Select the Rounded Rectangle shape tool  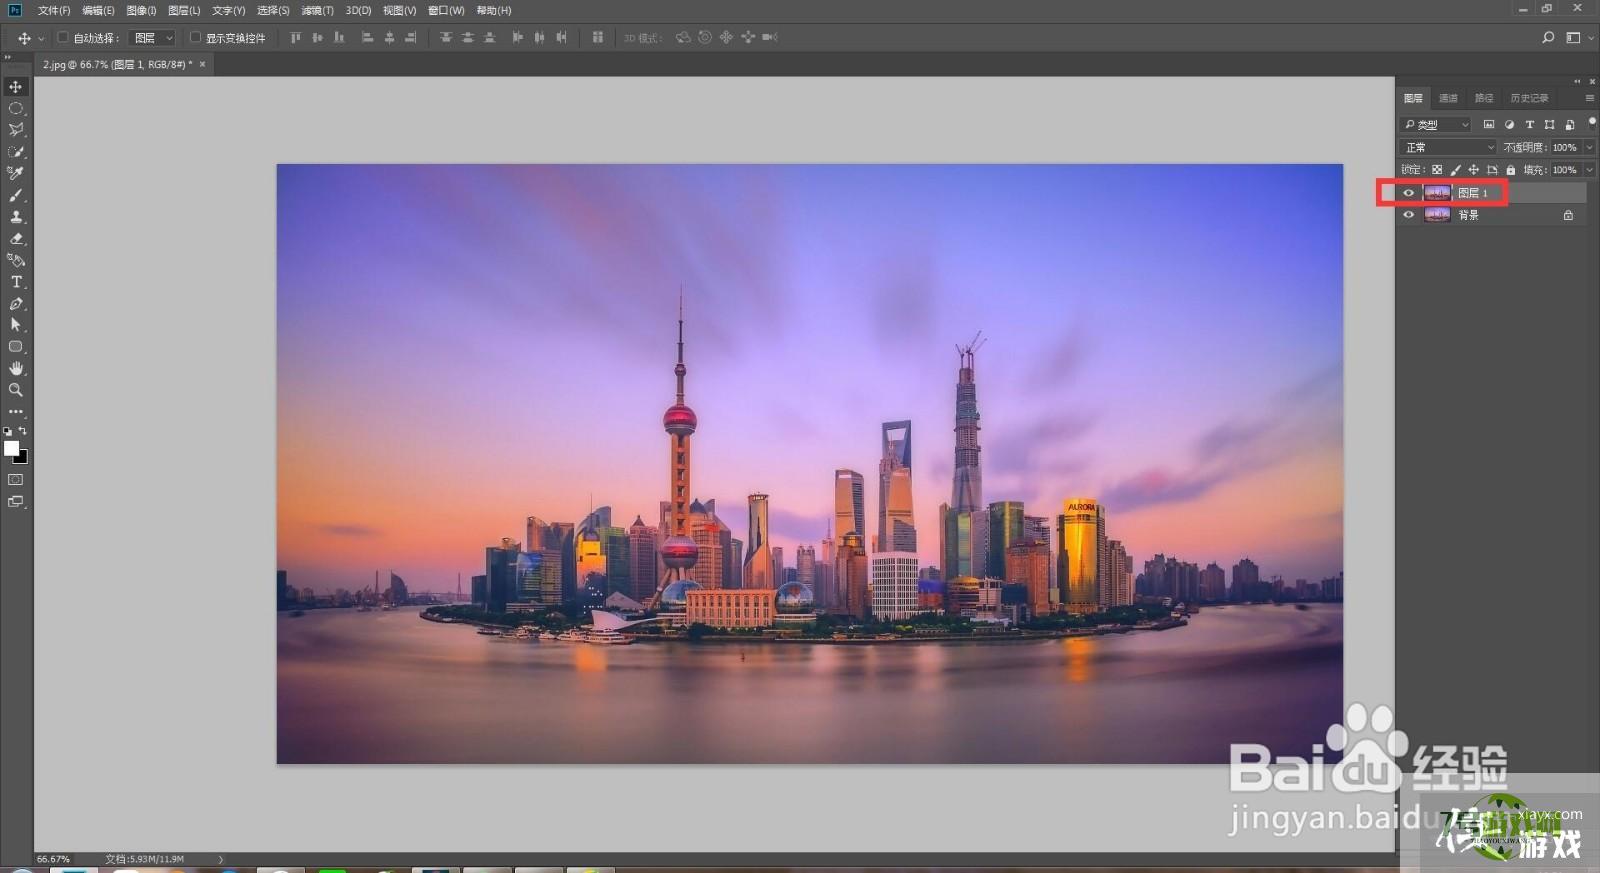16,347
